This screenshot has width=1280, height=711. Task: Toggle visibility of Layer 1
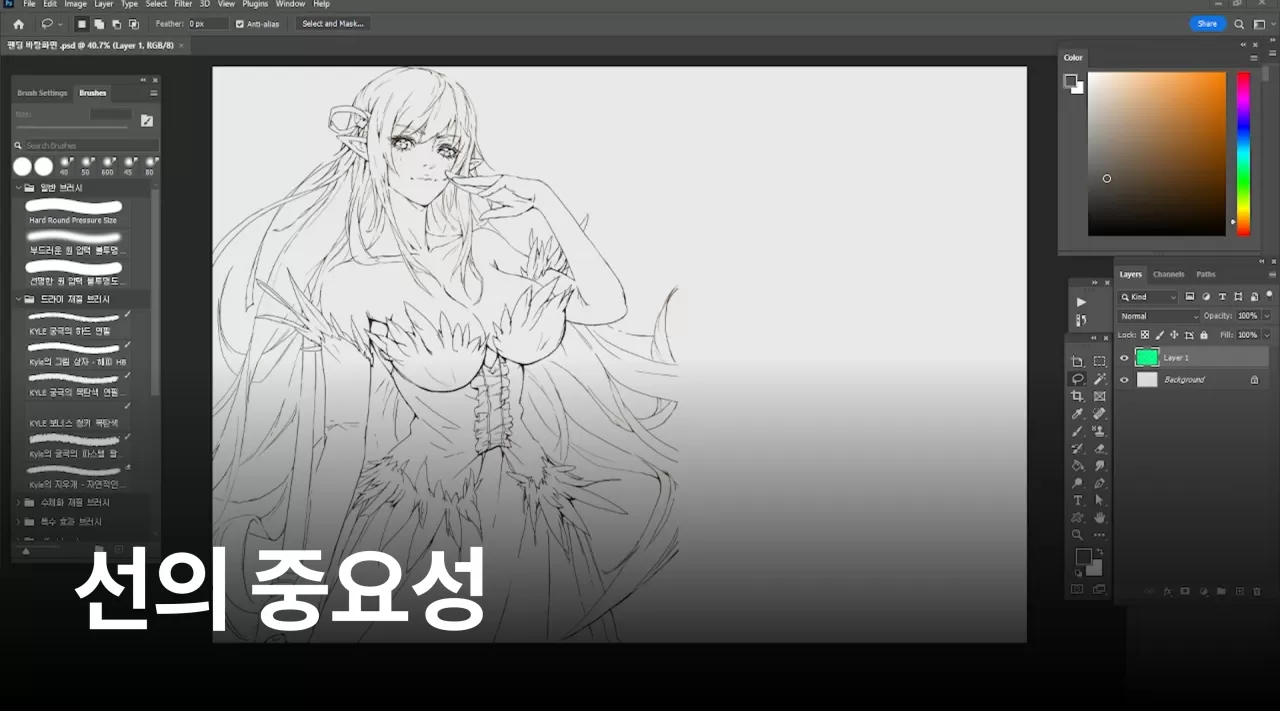(x=1124, y=358)
